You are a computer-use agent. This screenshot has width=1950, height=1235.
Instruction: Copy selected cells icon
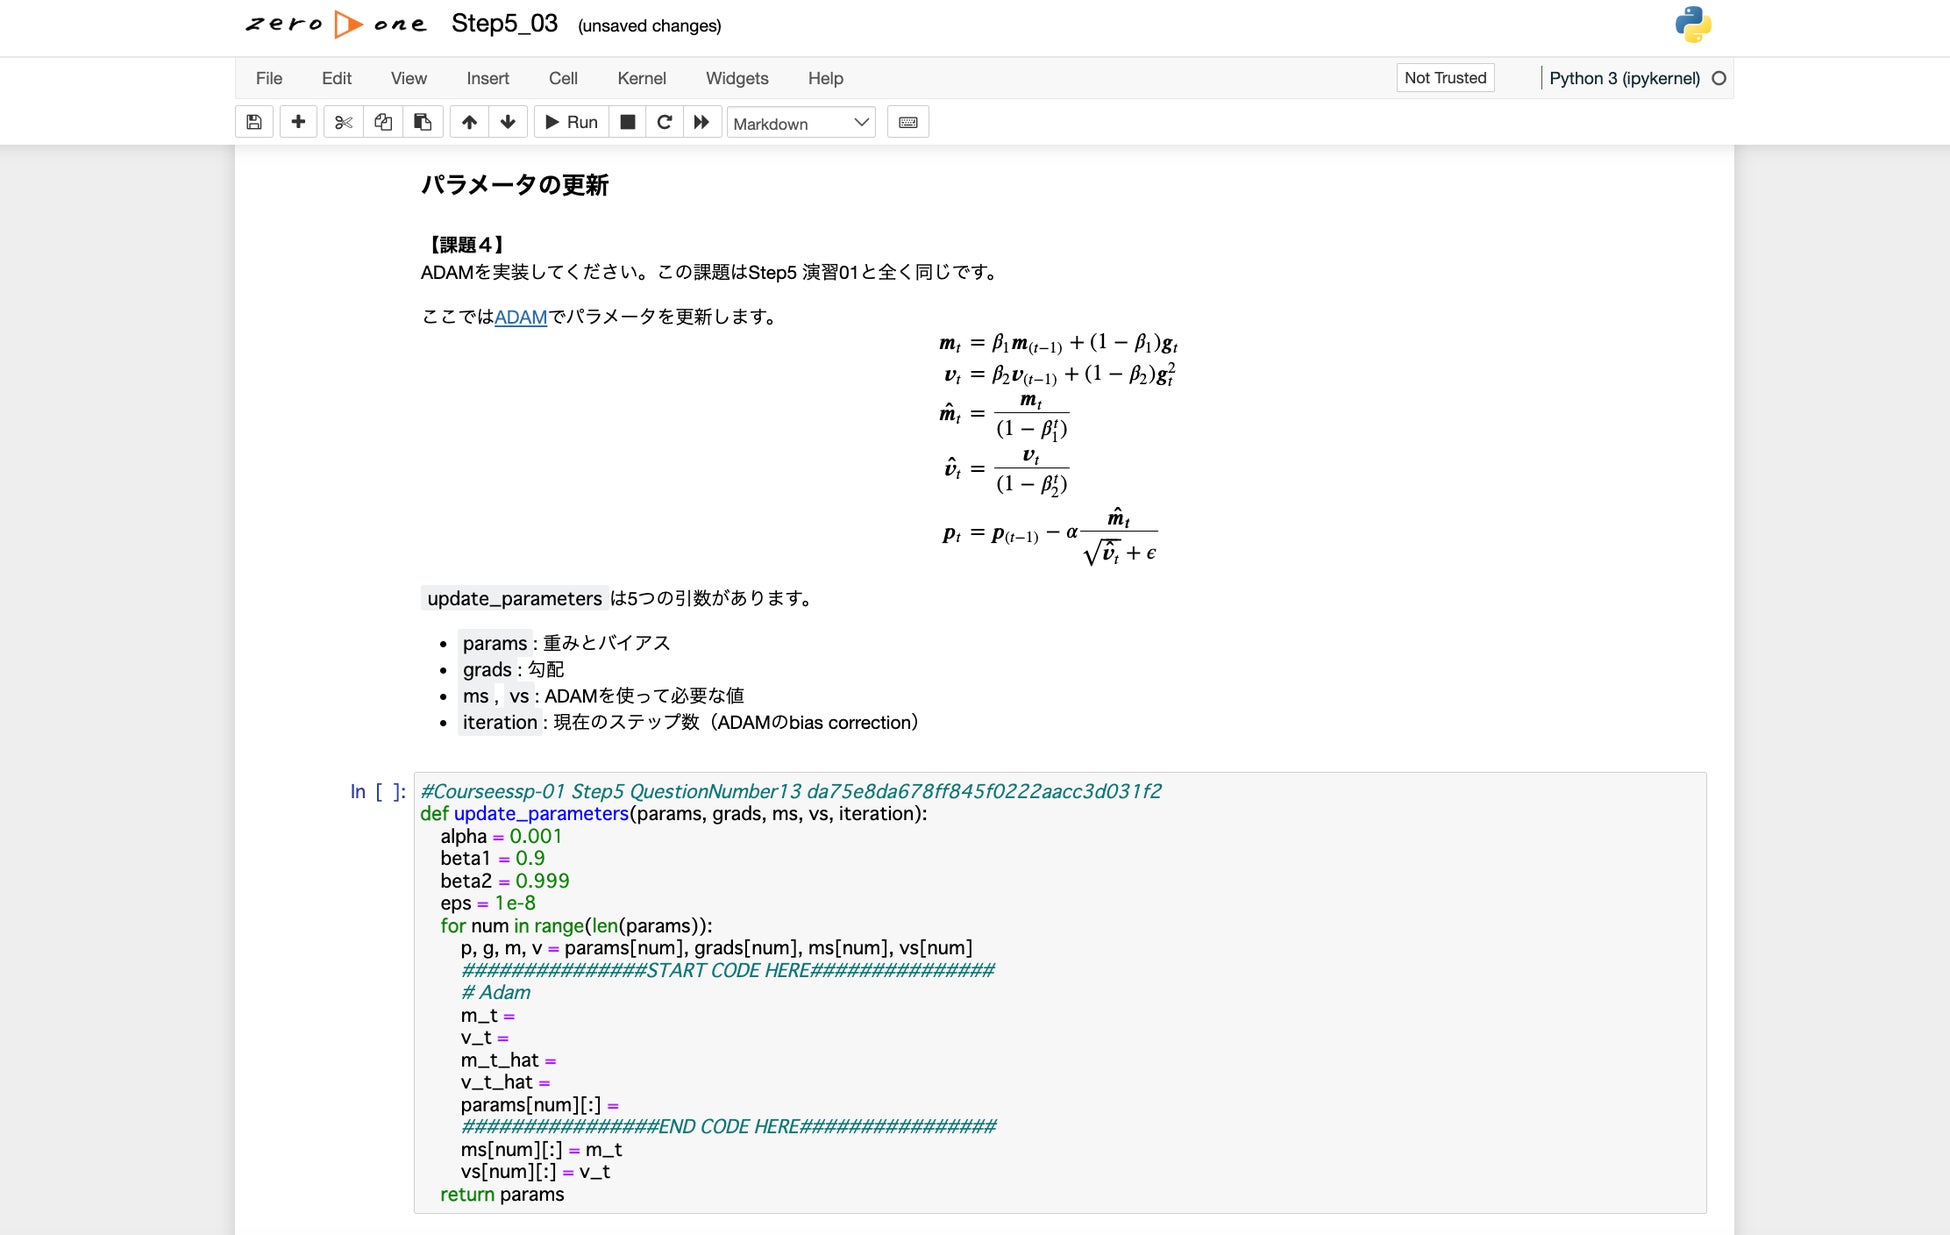(x=383, y=122)
